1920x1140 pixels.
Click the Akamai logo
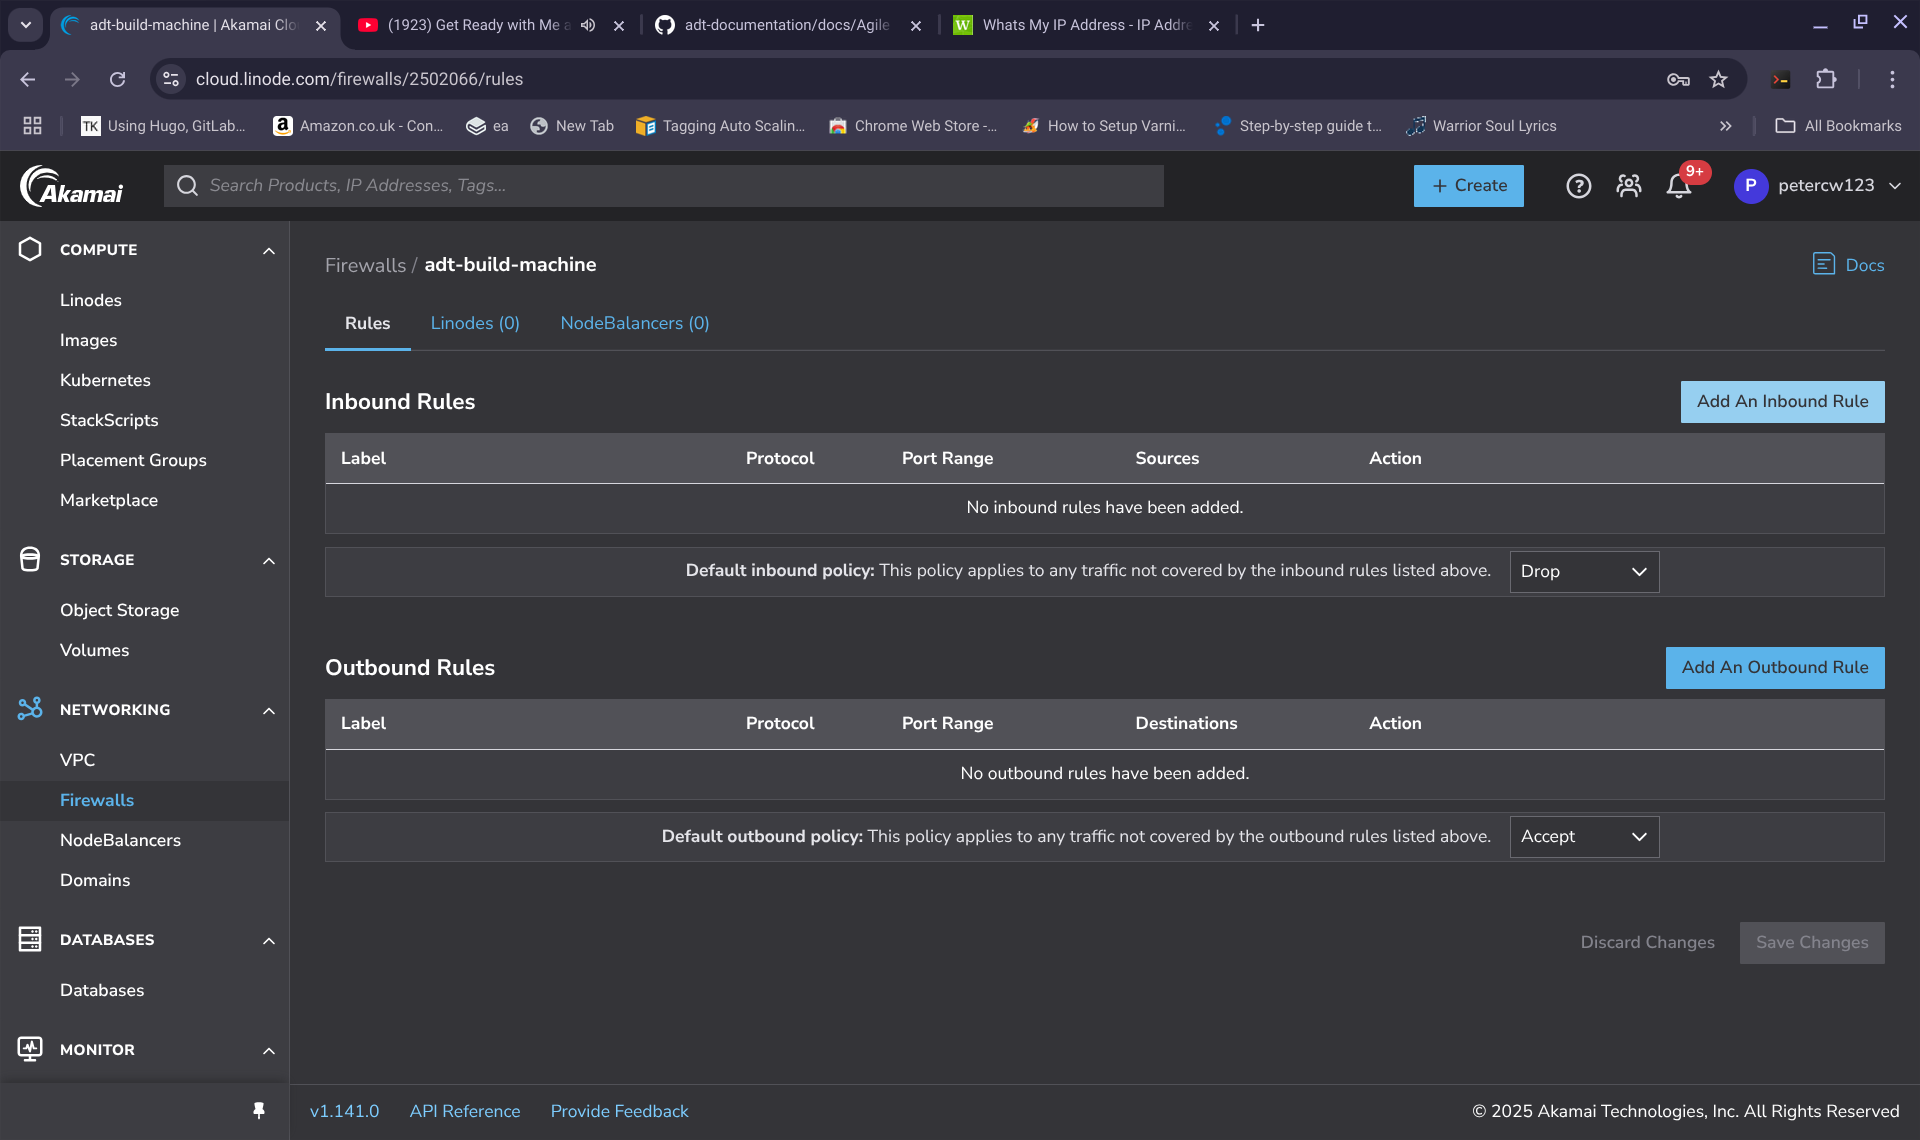coord(72,186)
